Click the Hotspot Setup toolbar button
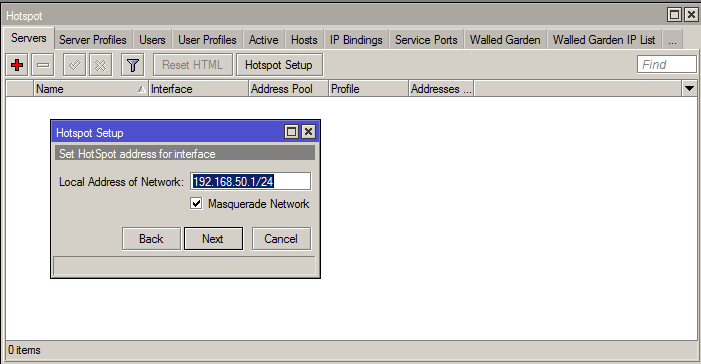 279,65
